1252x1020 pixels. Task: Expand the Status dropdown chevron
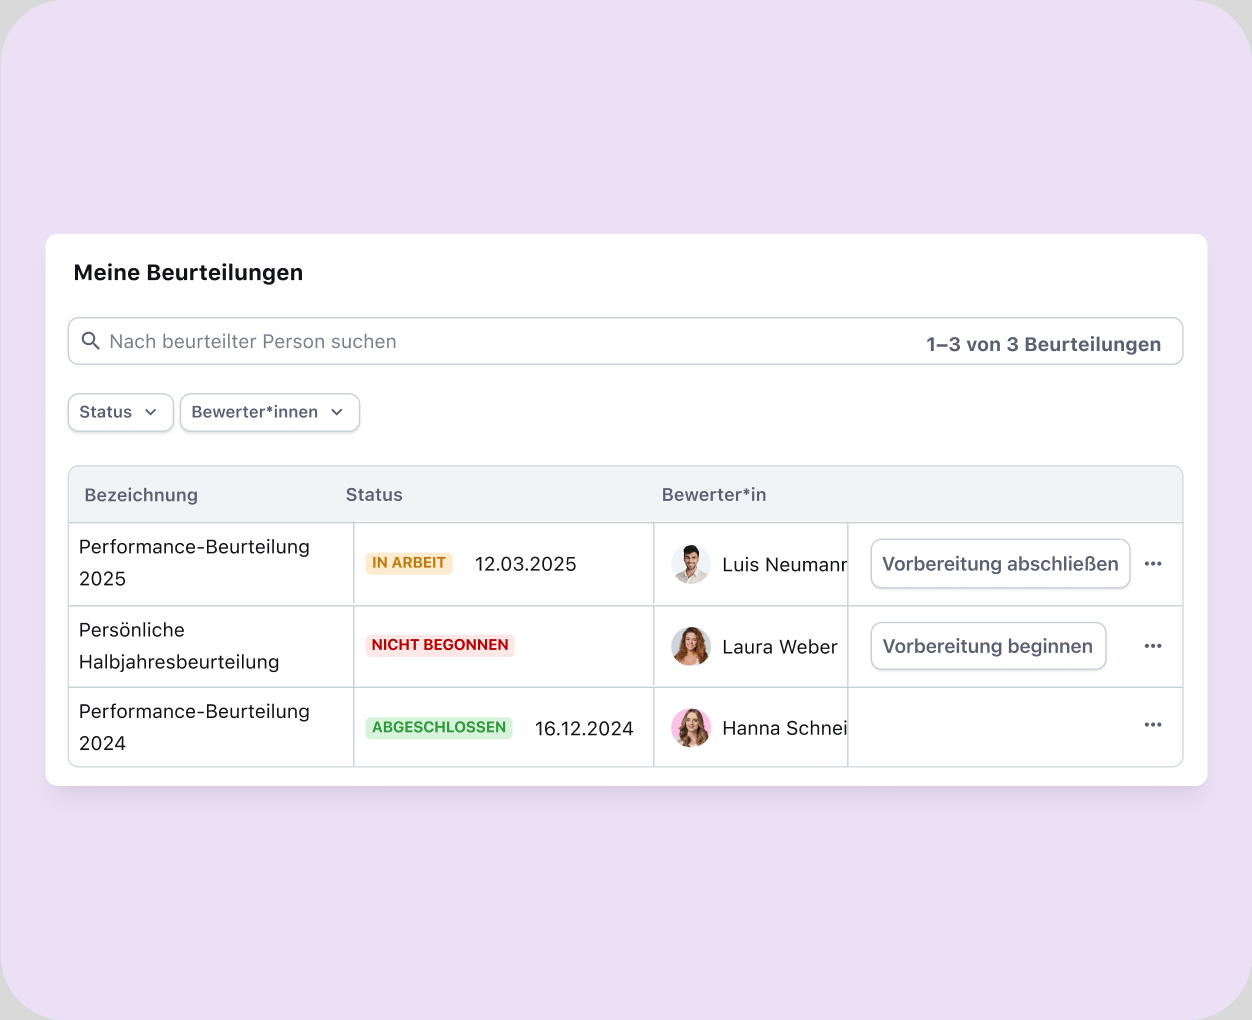tap(152, 412)
